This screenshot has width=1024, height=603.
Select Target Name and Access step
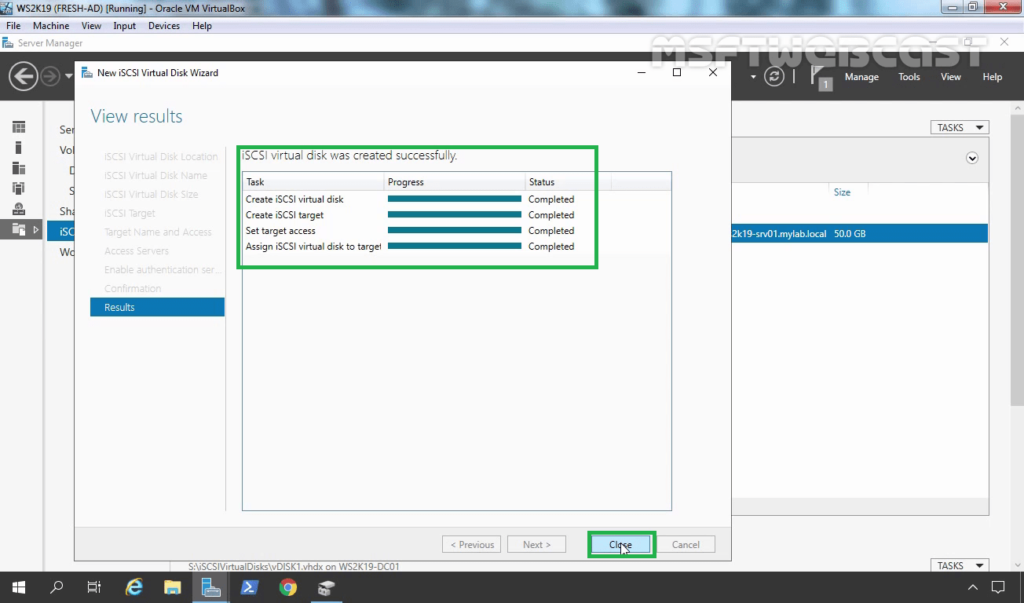(157, 232)
